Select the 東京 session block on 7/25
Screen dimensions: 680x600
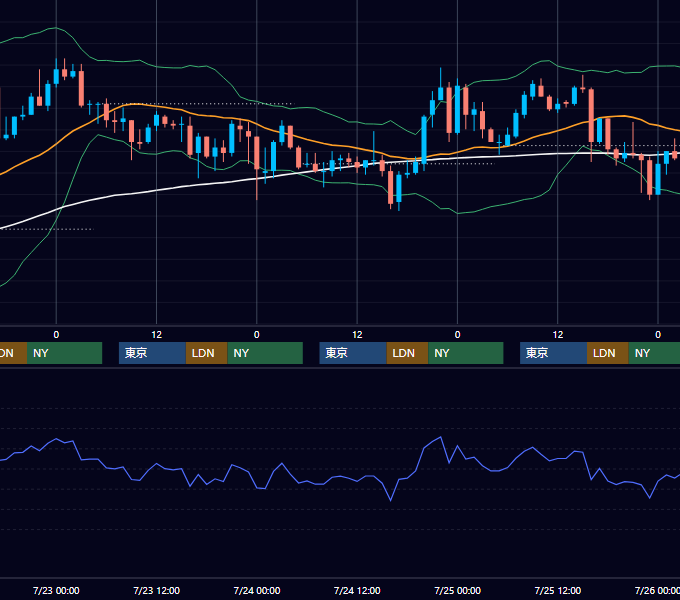(553, 353)
